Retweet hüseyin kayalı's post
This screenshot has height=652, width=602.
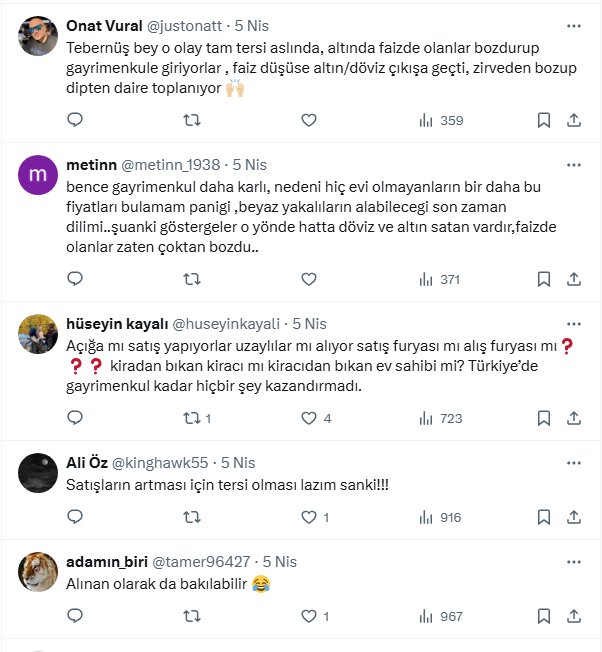(x=193, y=419)
